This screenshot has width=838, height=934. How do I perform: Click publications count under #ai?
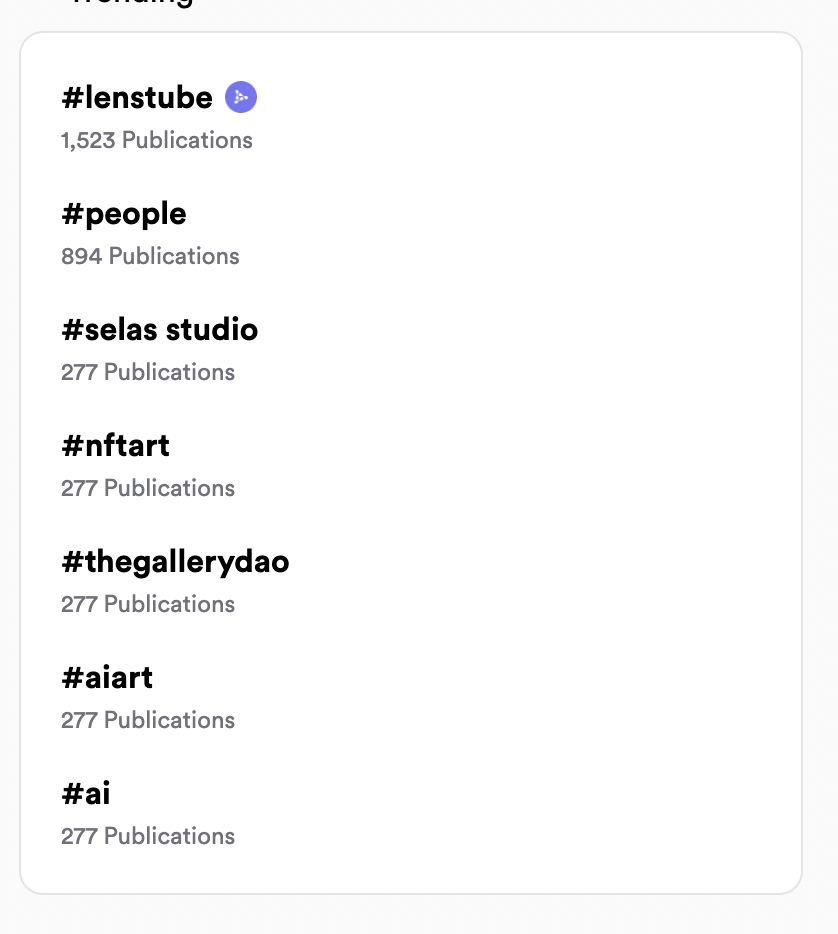coord(148,836)
